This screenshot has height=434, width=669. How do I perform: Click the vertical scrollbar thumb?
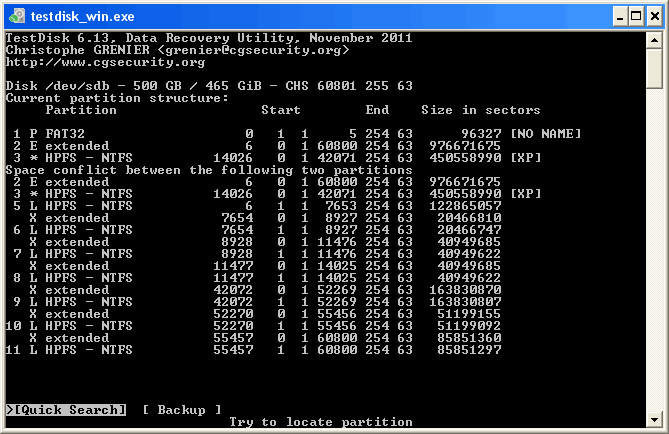(x=654, y=69)
